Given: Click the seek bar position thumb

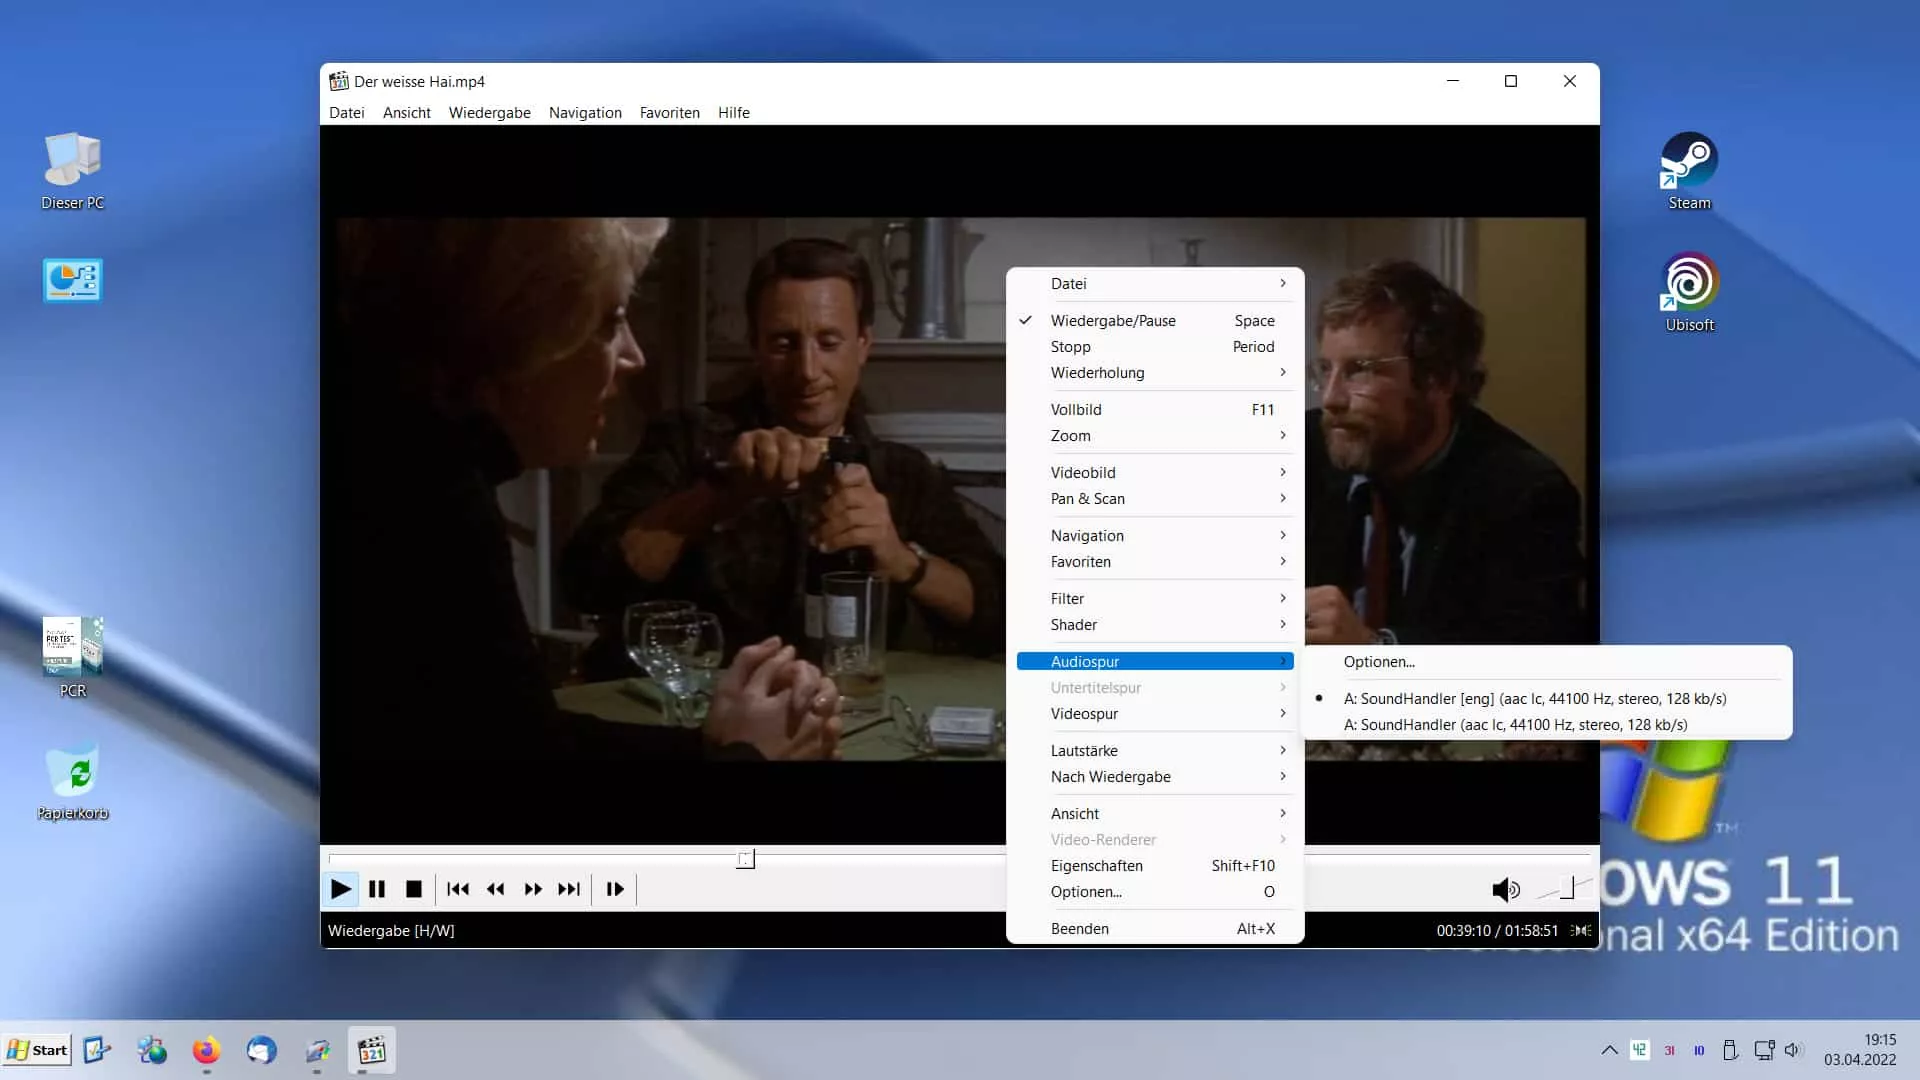Looking at the screenshot, I should pyautogui.click(x=746, y=859).
